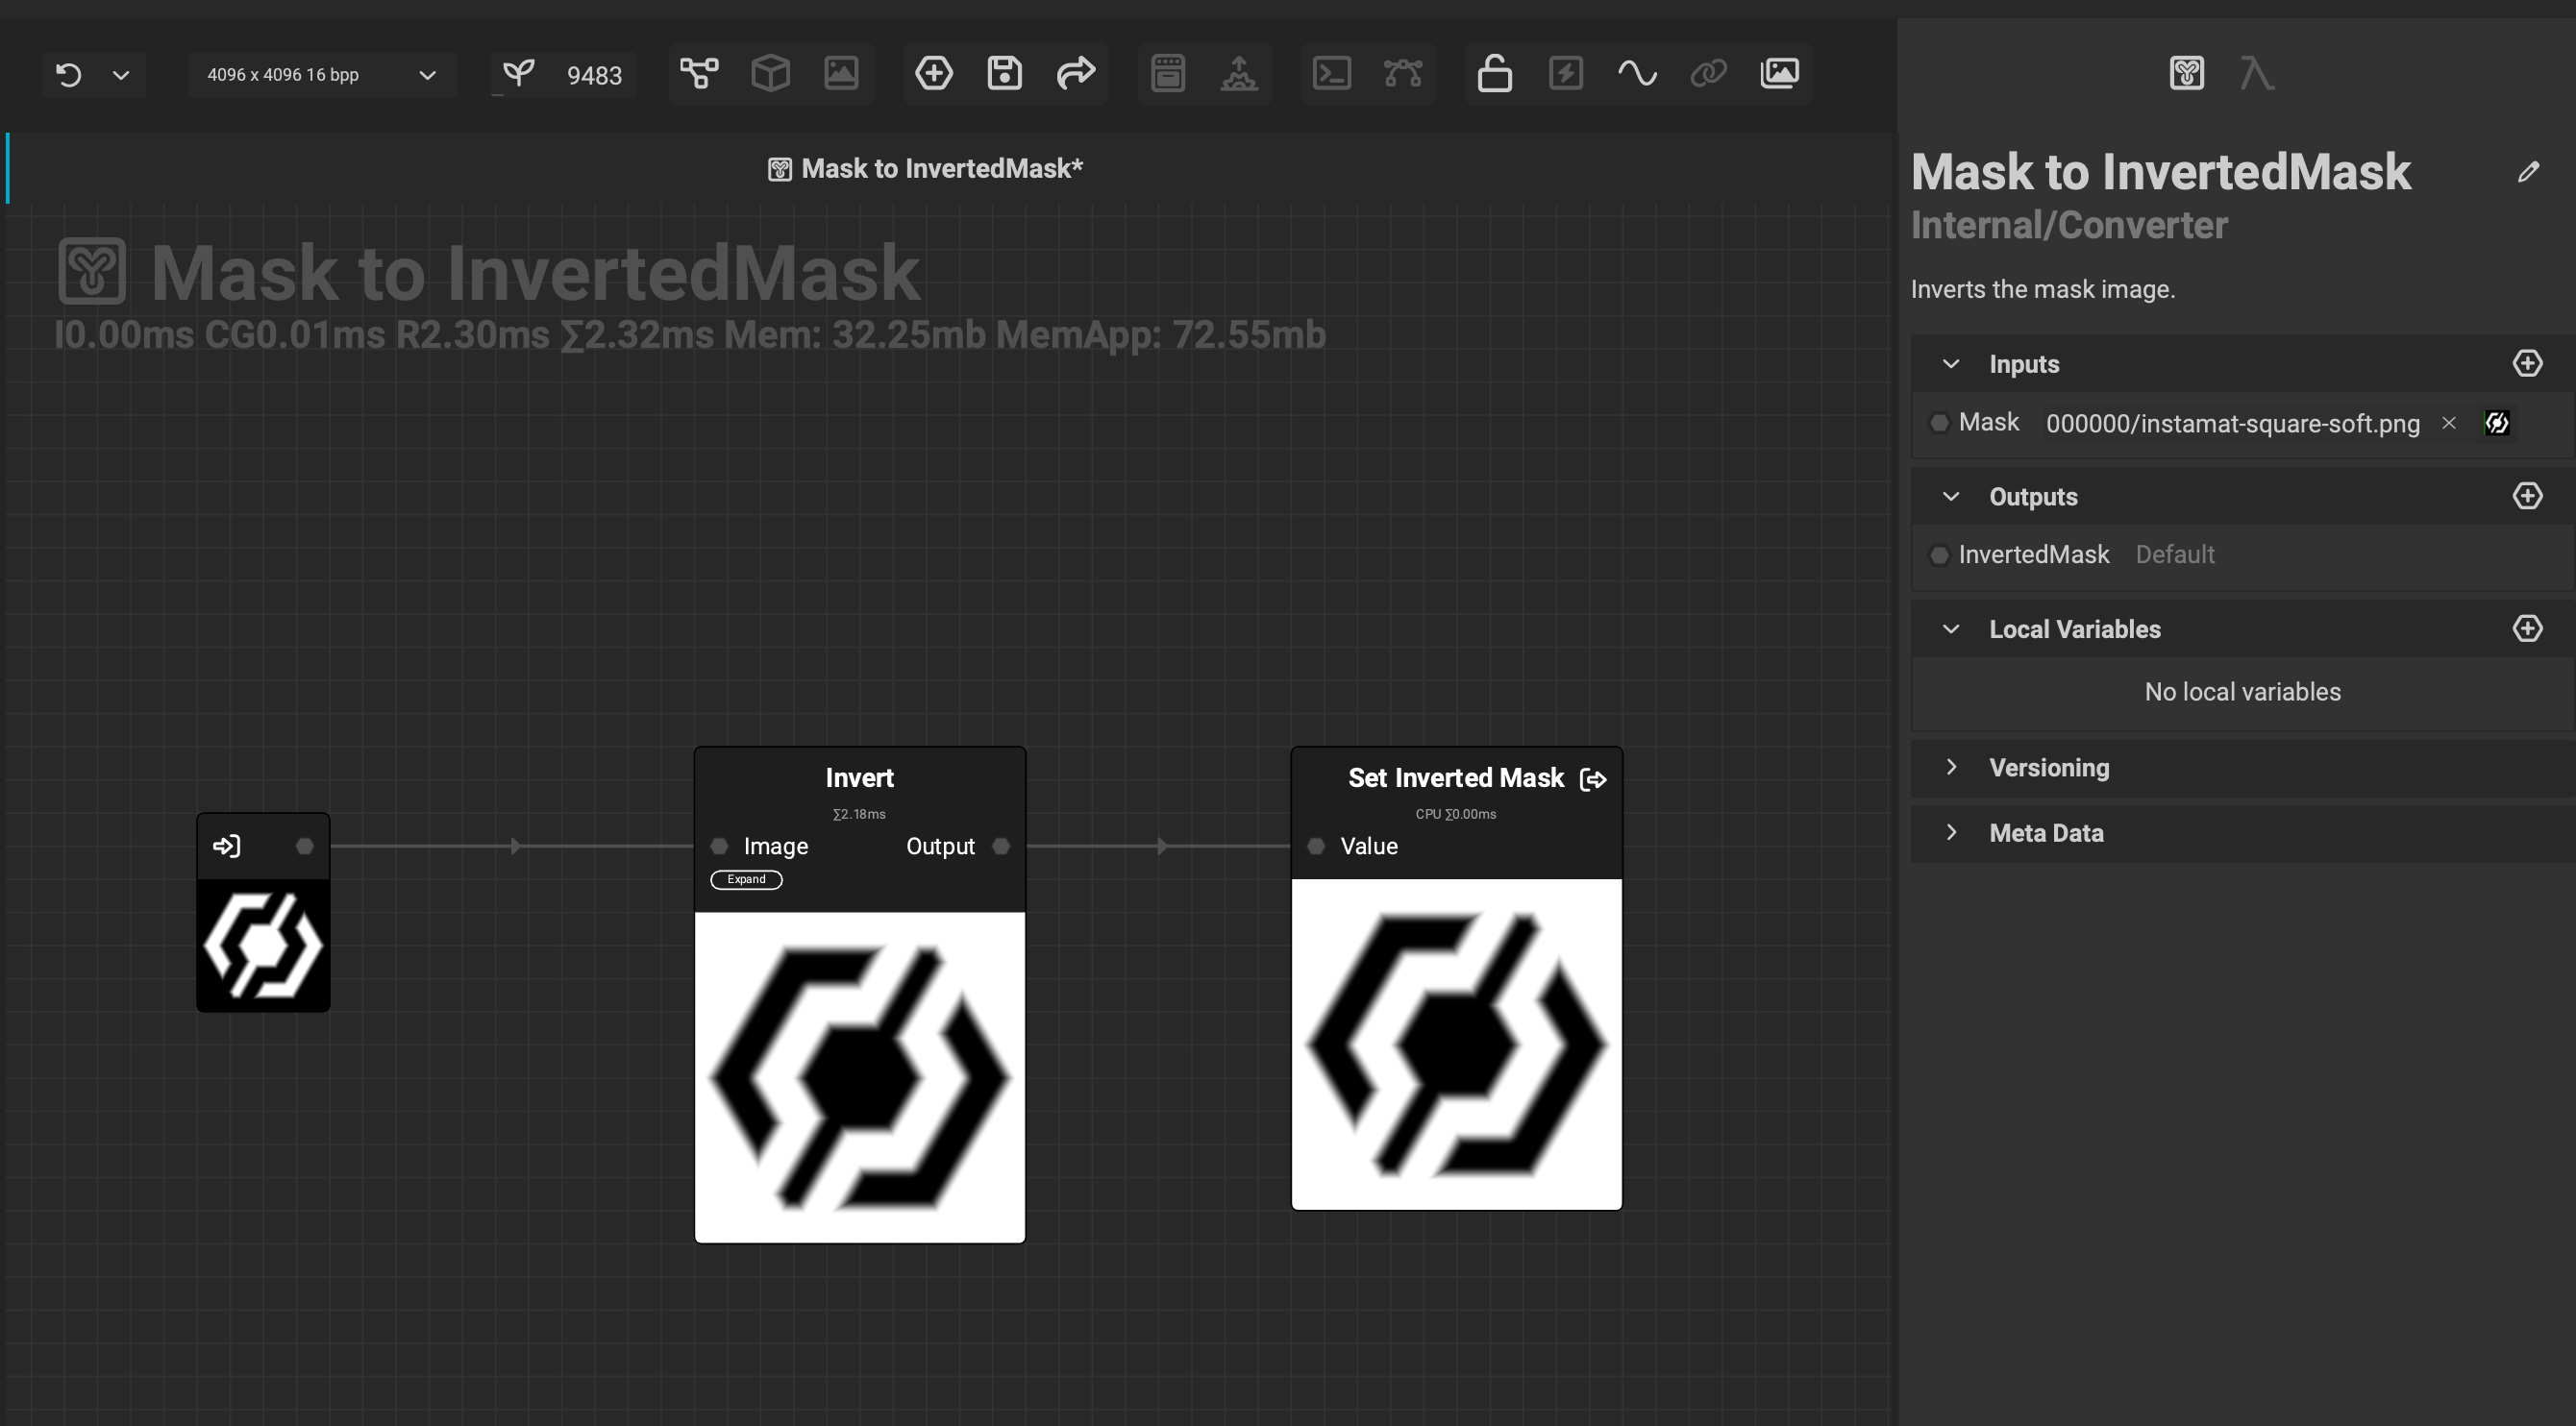This screenshot has height=1426, width=2576.
Task: Click the share arrow icon in toolbar
Action: 1076,73
